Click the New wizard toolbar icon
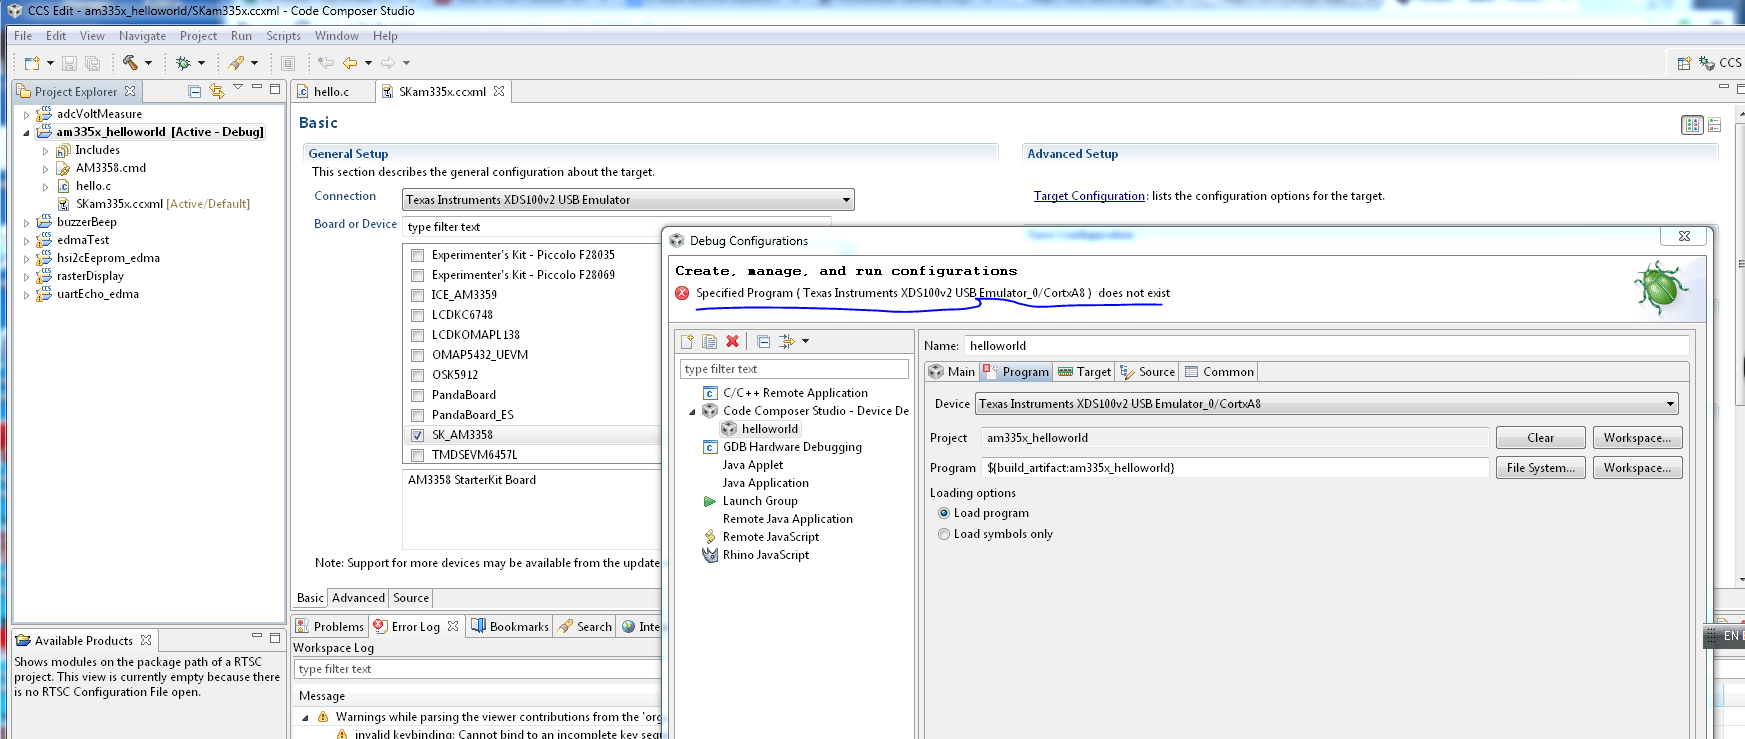1745x739 pixels. [x=32, y=63]
